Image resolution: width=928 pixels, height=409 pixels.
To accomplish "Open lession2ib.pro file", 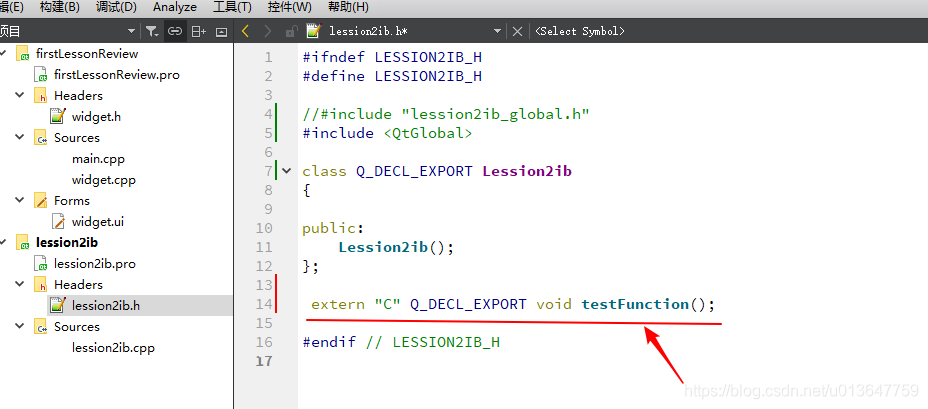I will [x=95, y=264].
